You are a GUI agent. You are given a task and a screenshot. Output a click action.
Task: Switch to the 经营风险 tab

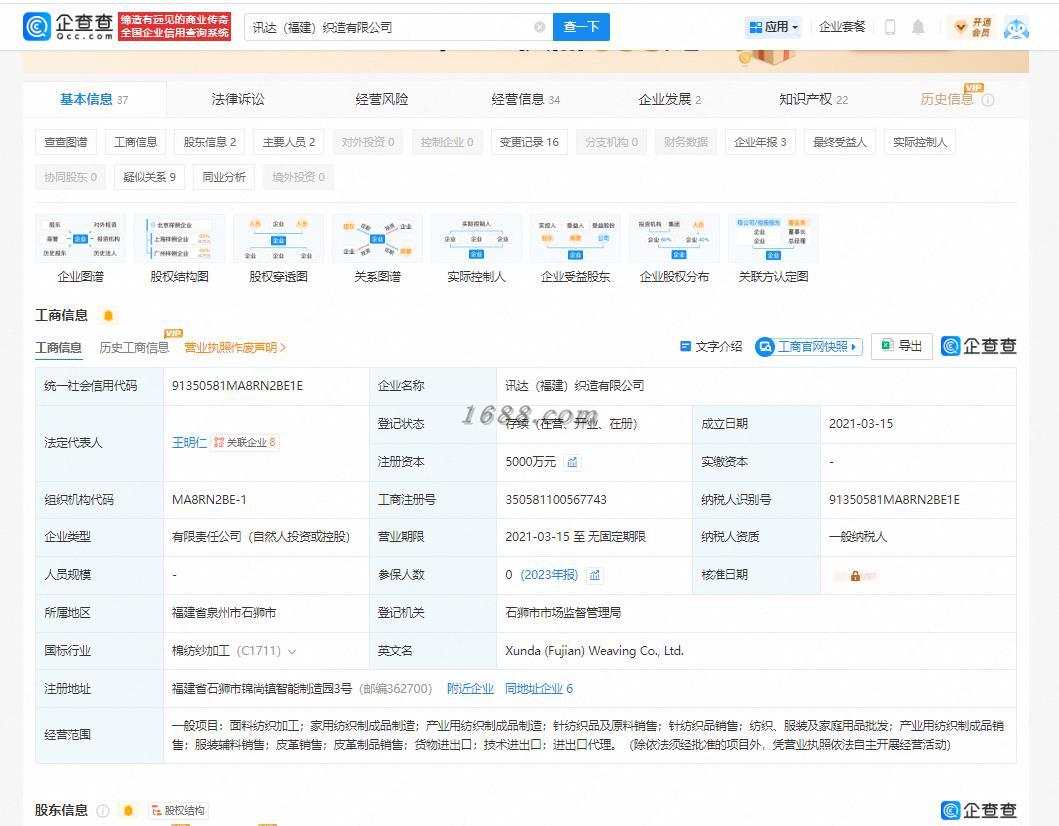click(382, 99)
